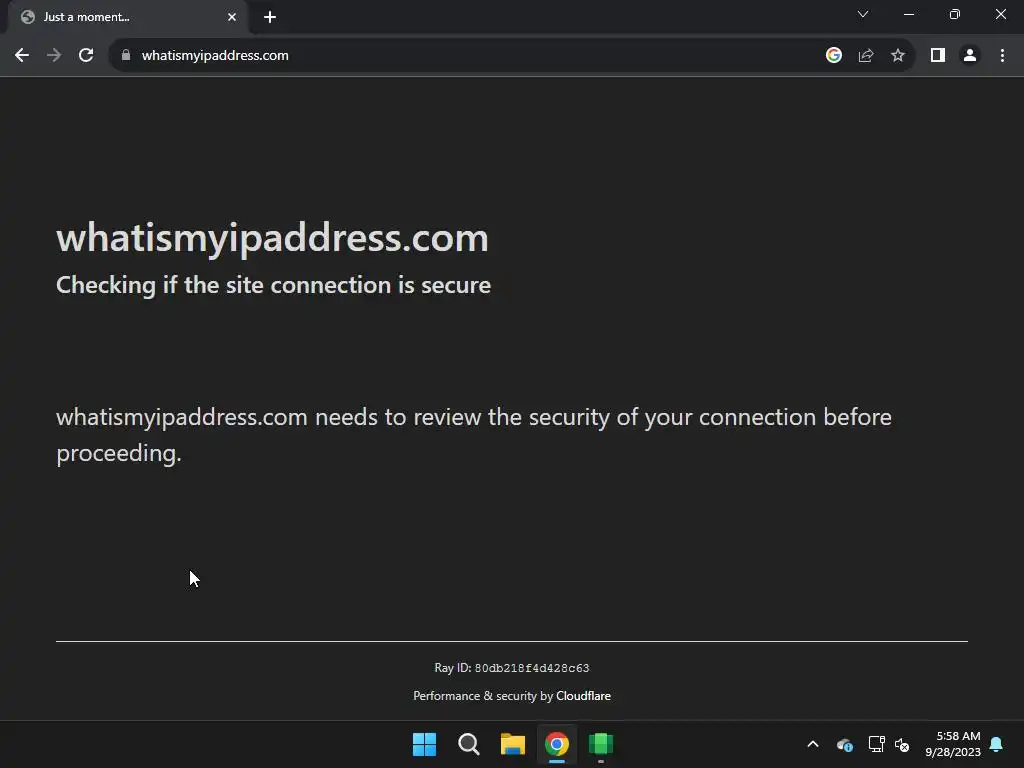Open the Cloudflare link

(x=583, y=696)
